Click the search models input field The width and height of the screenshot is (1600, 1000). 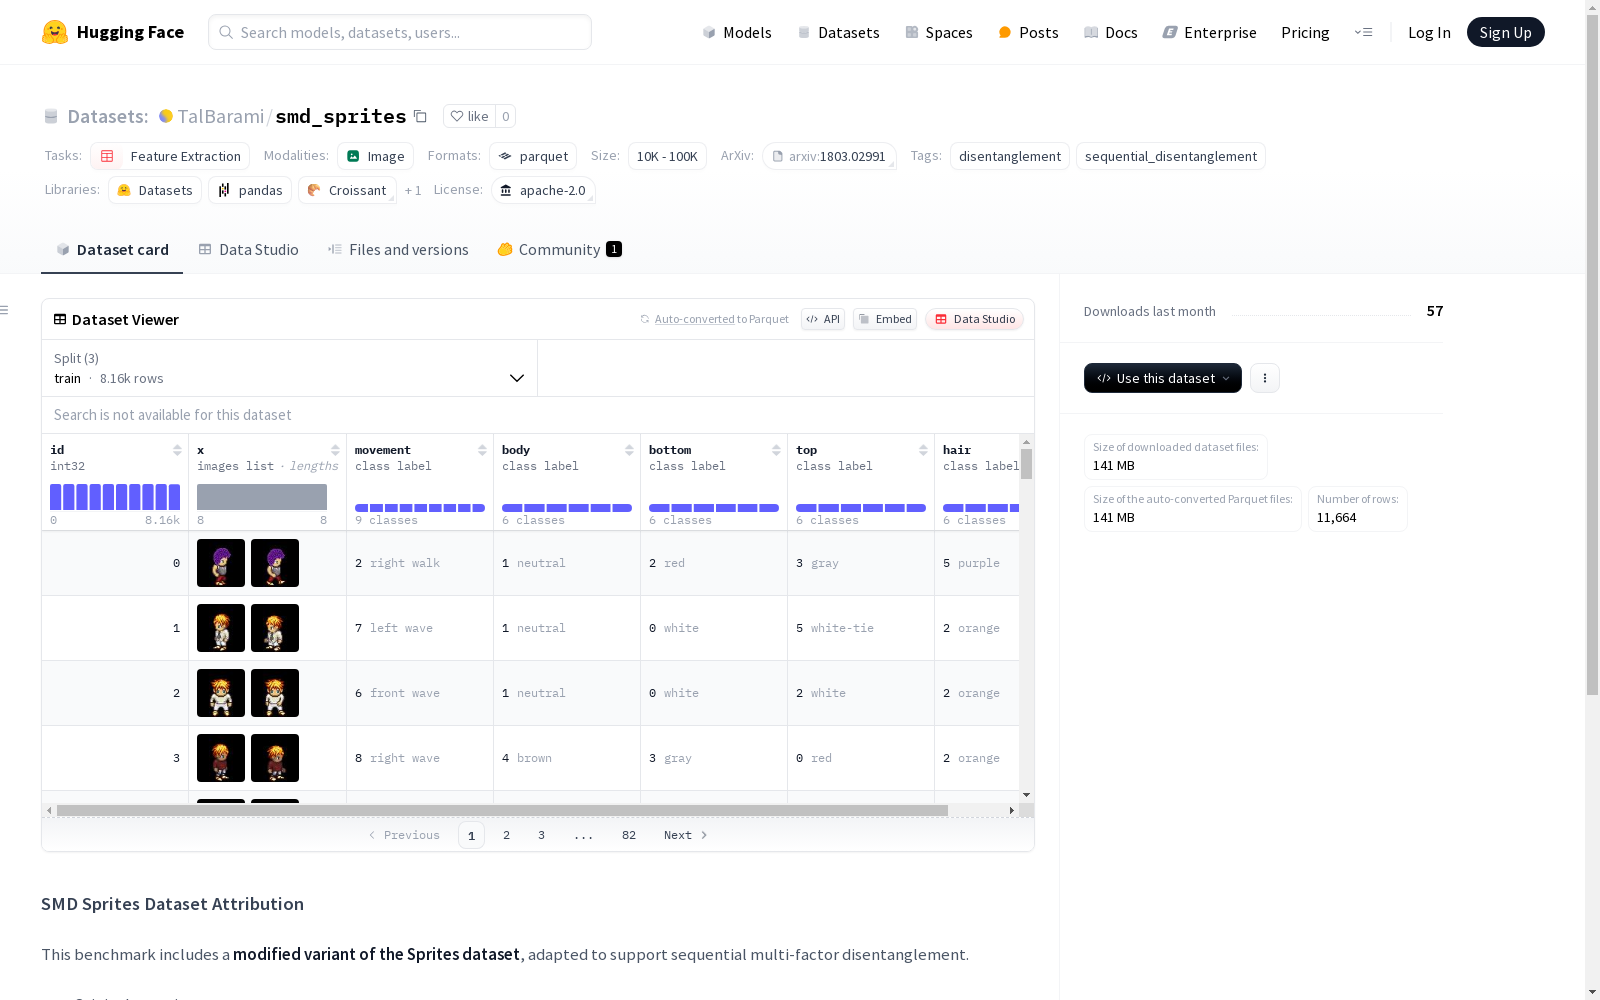coord(400,32)
